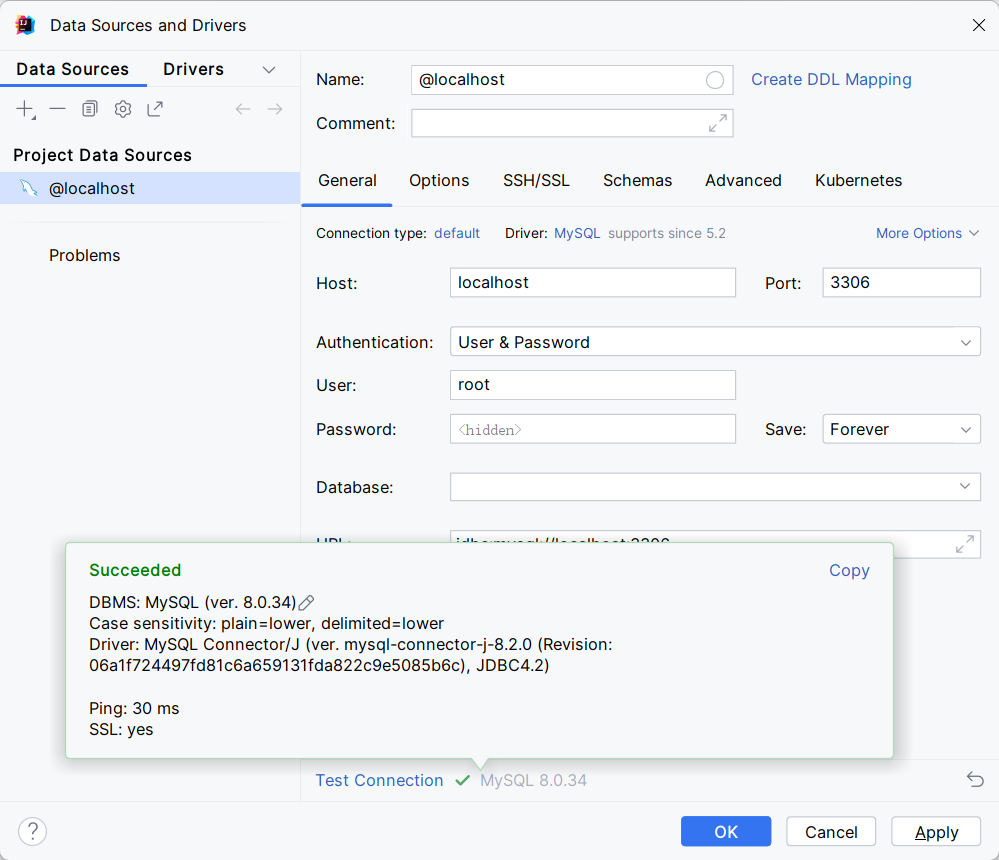Click the User input field
The height and width of the screenshot is (860, 999).
point(593,385)
